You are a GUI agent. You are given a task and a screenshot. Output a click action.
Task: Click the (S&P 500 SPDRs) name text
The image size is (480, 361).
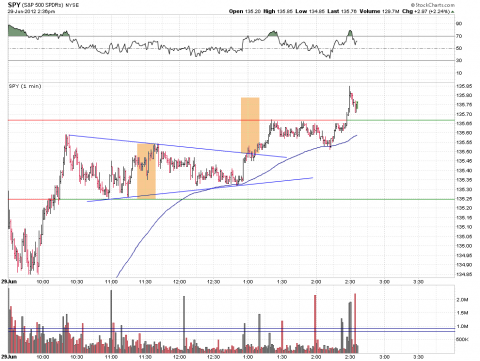43,5
